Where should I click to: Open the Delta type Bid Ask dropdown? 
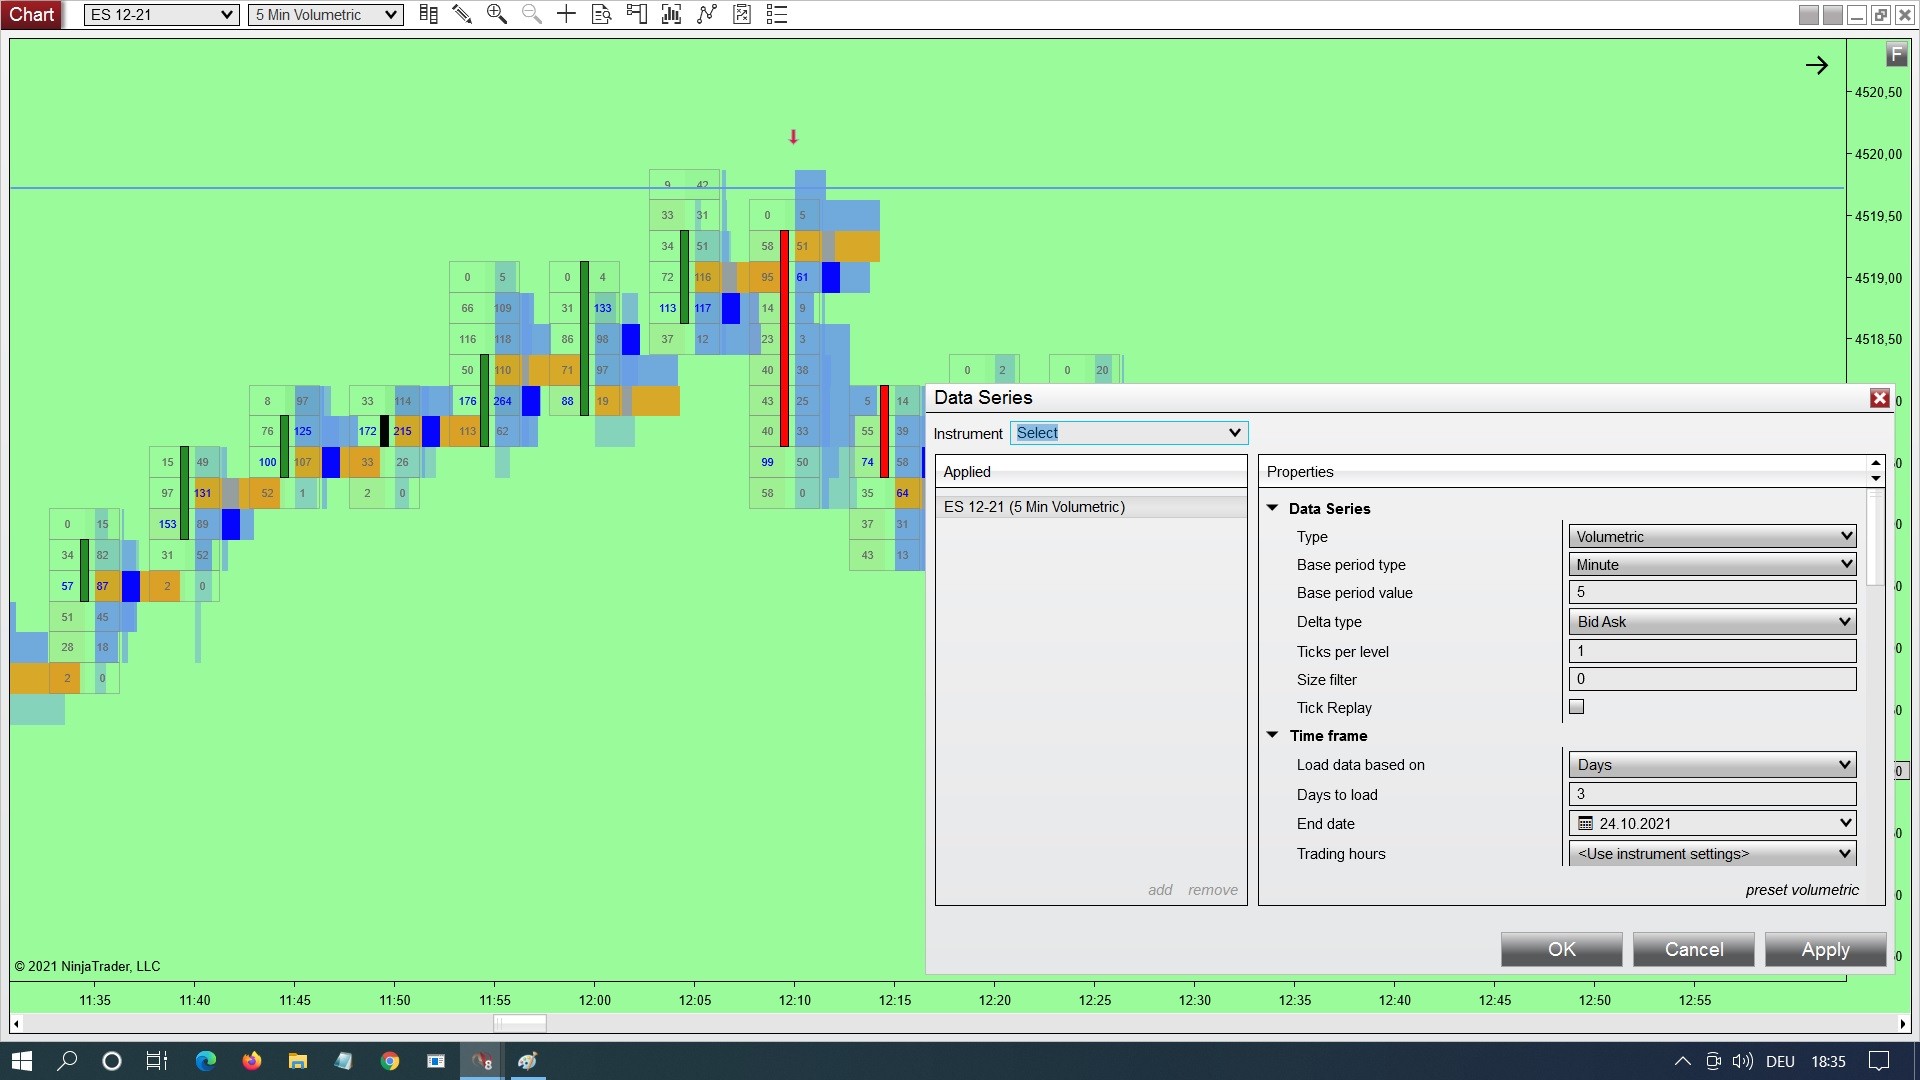click(1712, 622)
